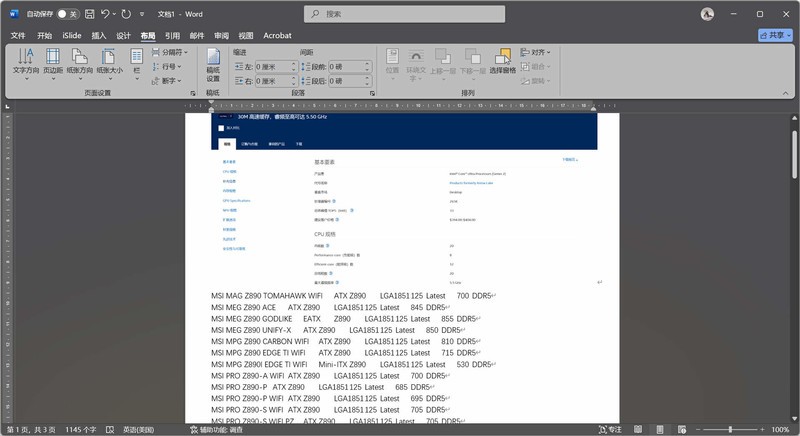
Task: Open the 组合 group dropdown
Action: [x=536, y=66]
